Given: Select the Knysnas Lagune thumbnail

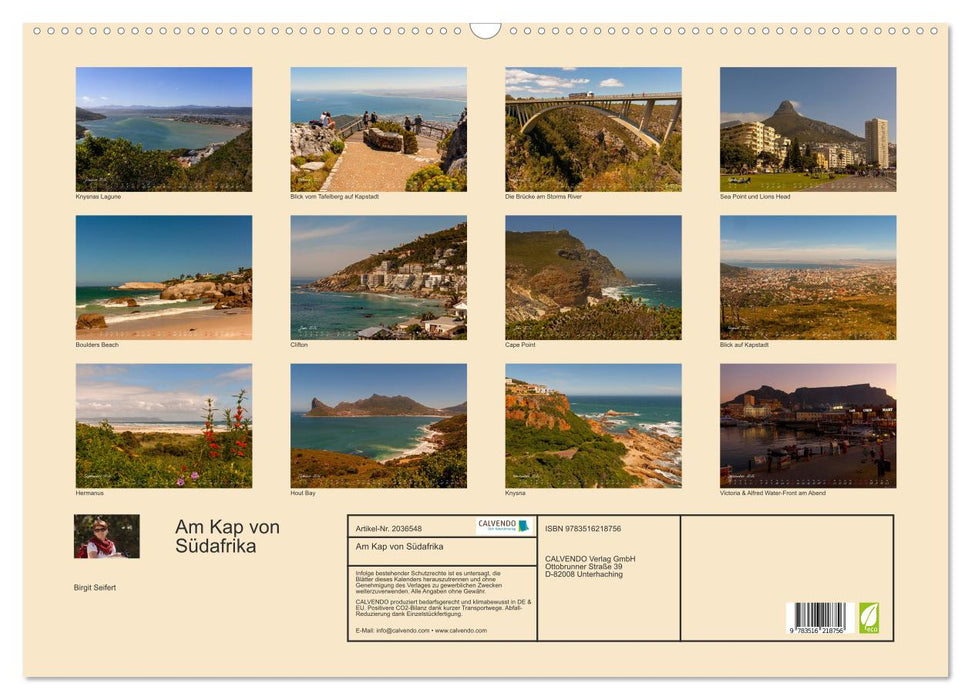Looking at the screenshot, I should 162,127.
